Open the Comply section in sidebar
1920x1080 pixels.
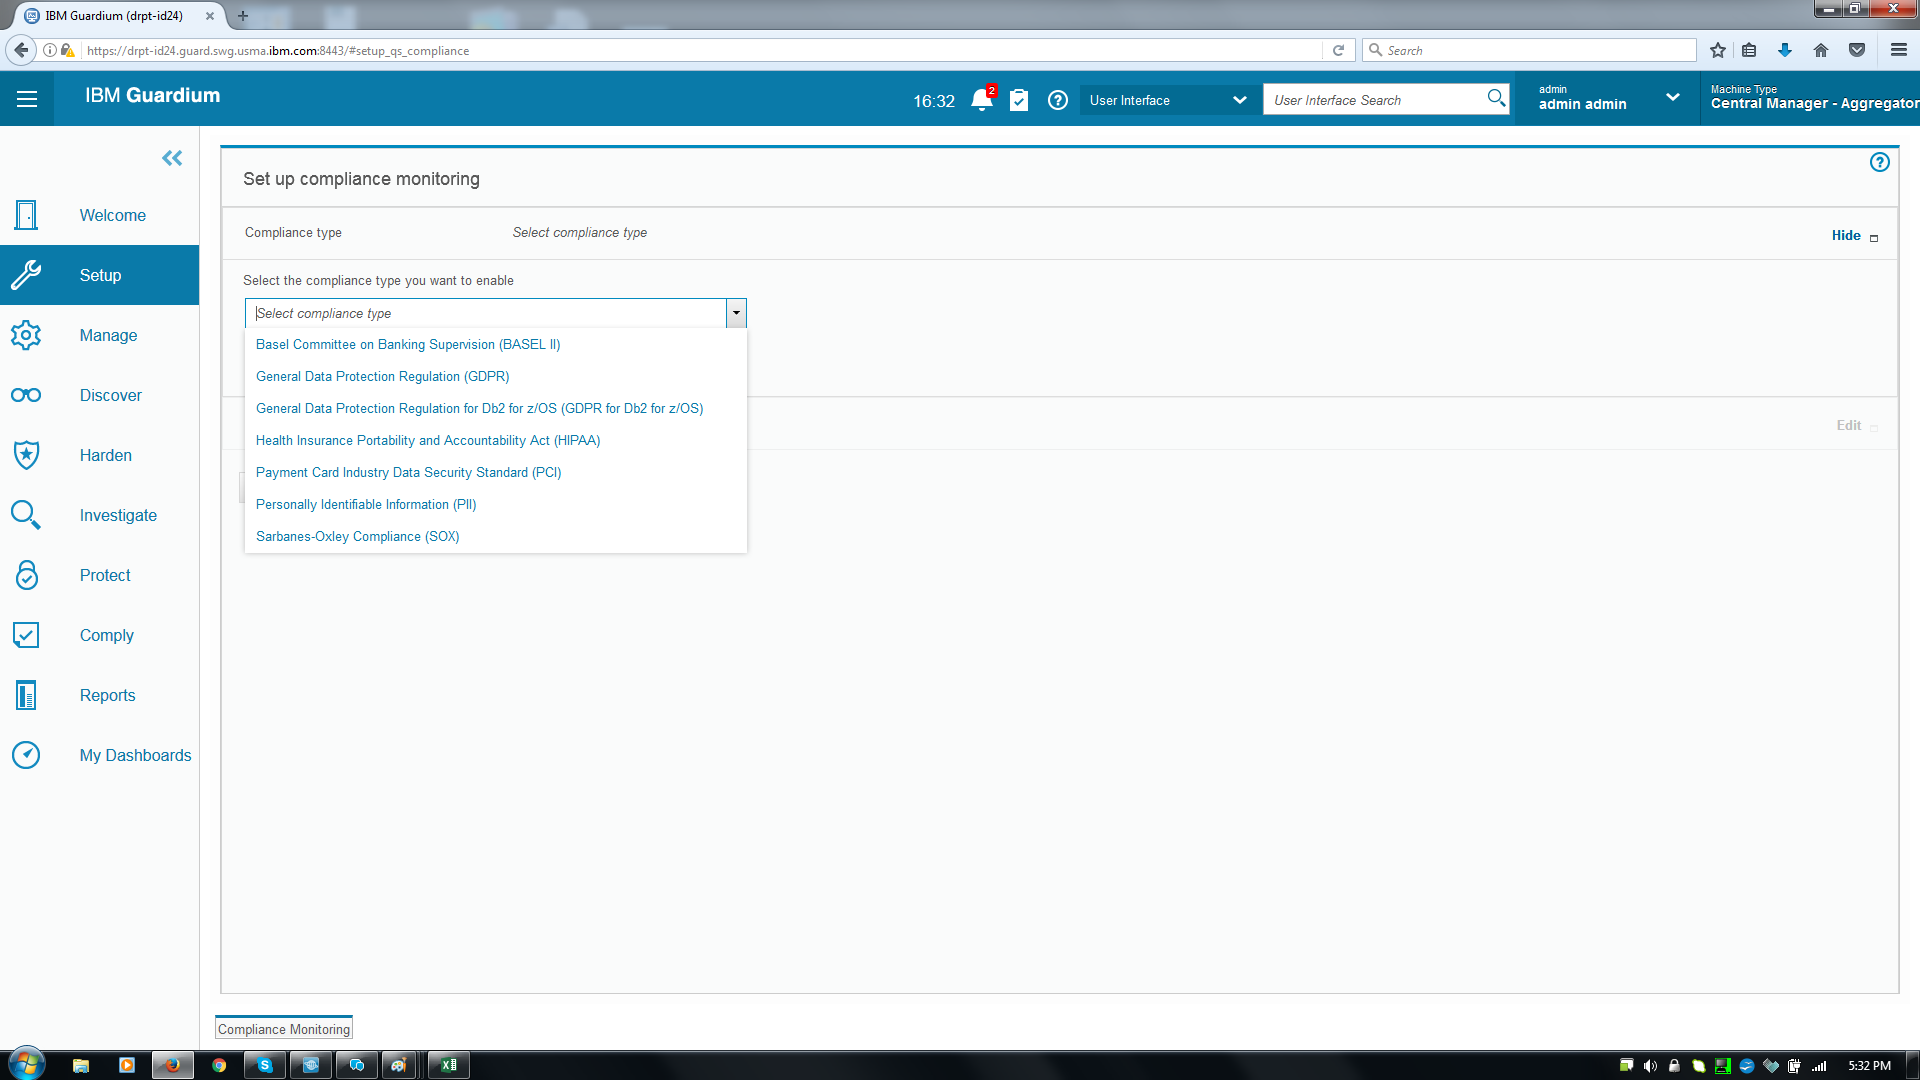click(106, 635)
